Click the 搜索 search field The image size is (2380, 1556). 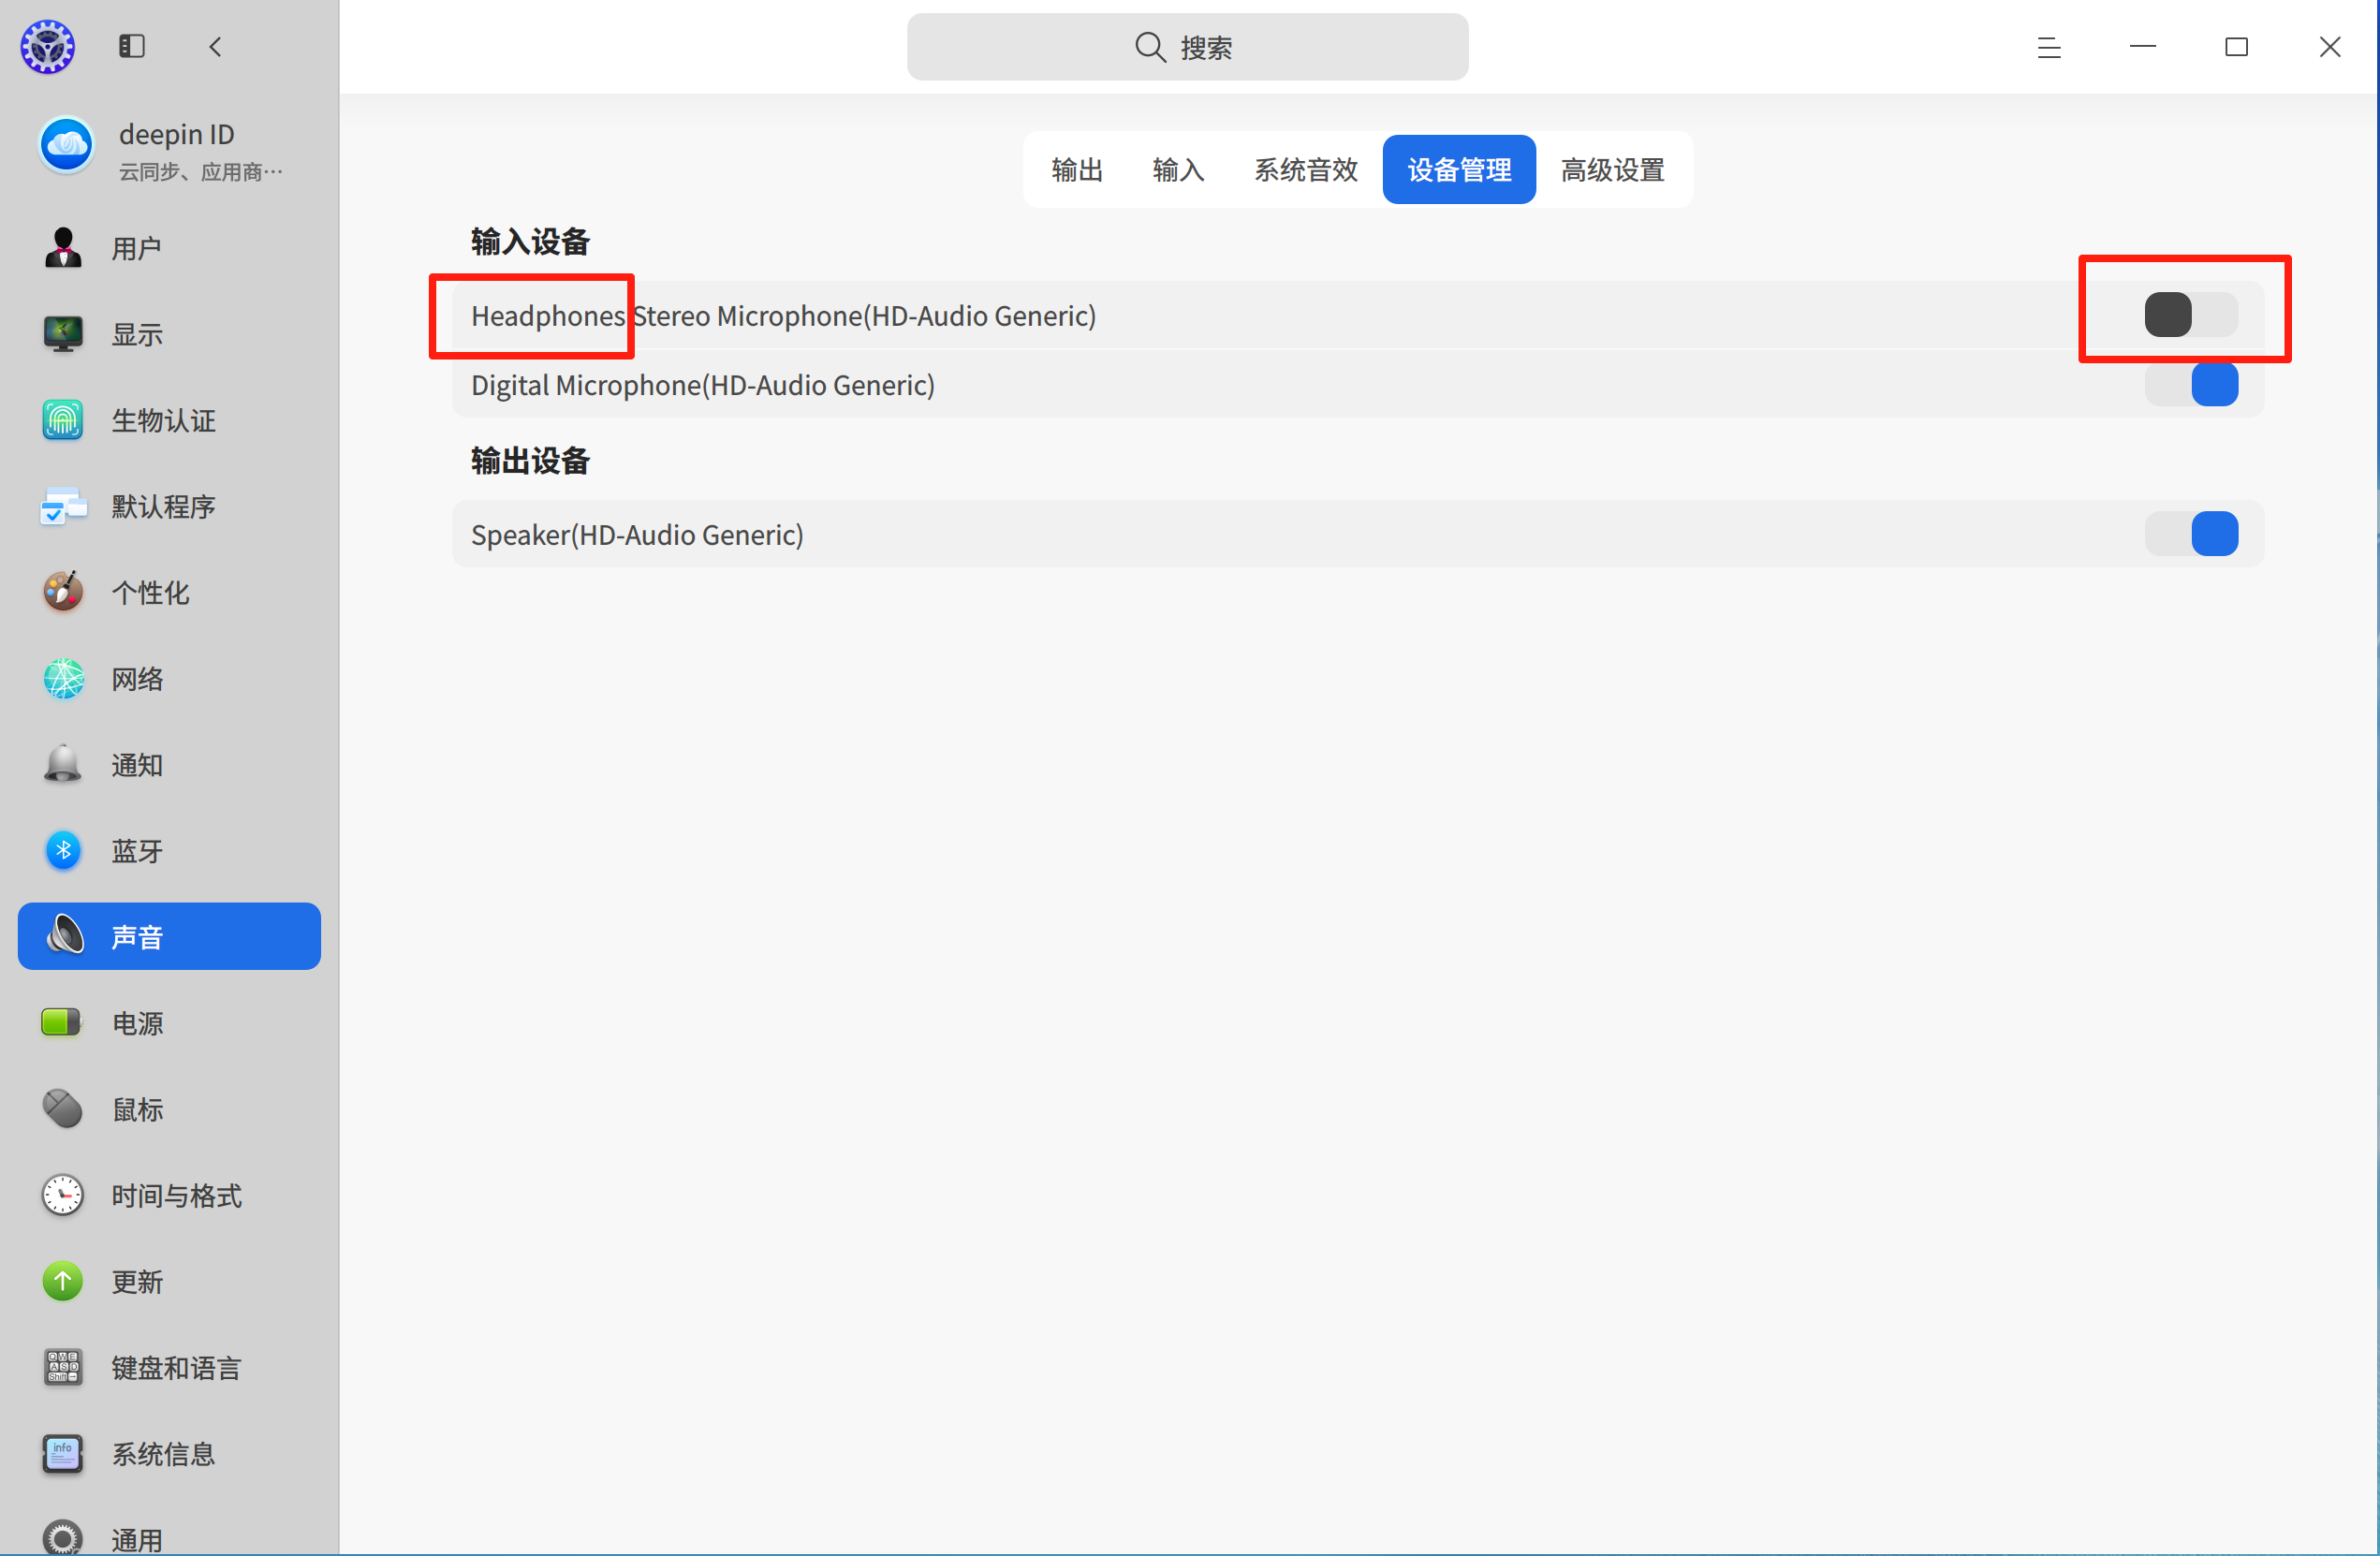point(1187,47)
